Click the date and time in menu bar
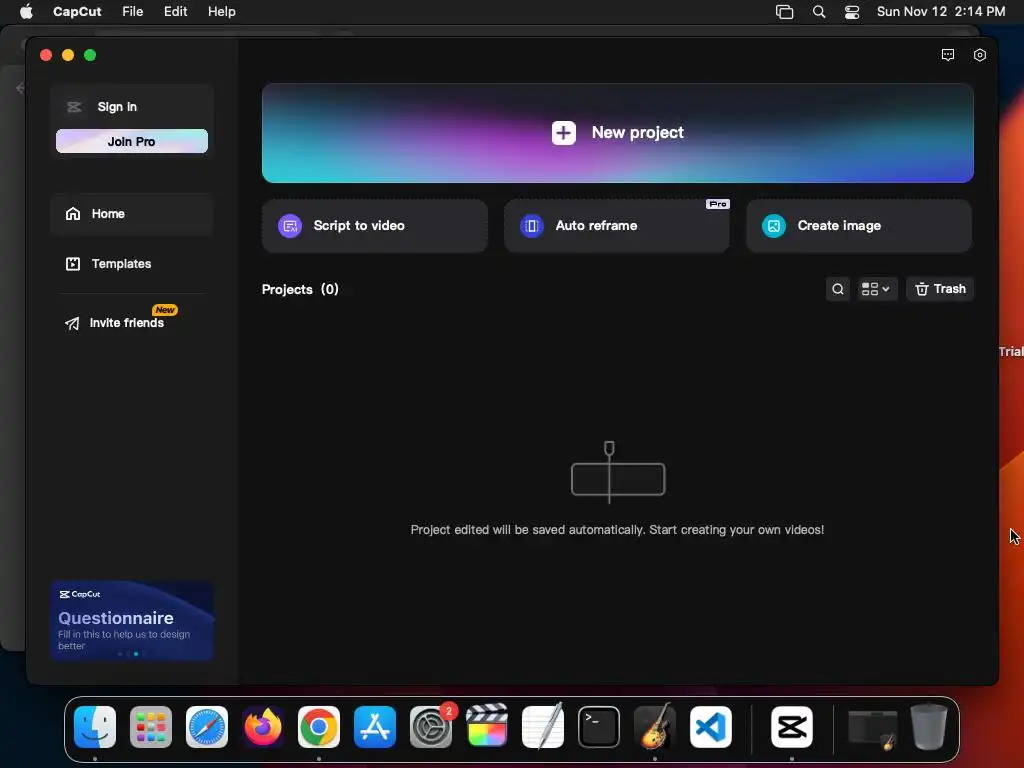Viewport: 1024px width, 768px height. click(940, 12)
